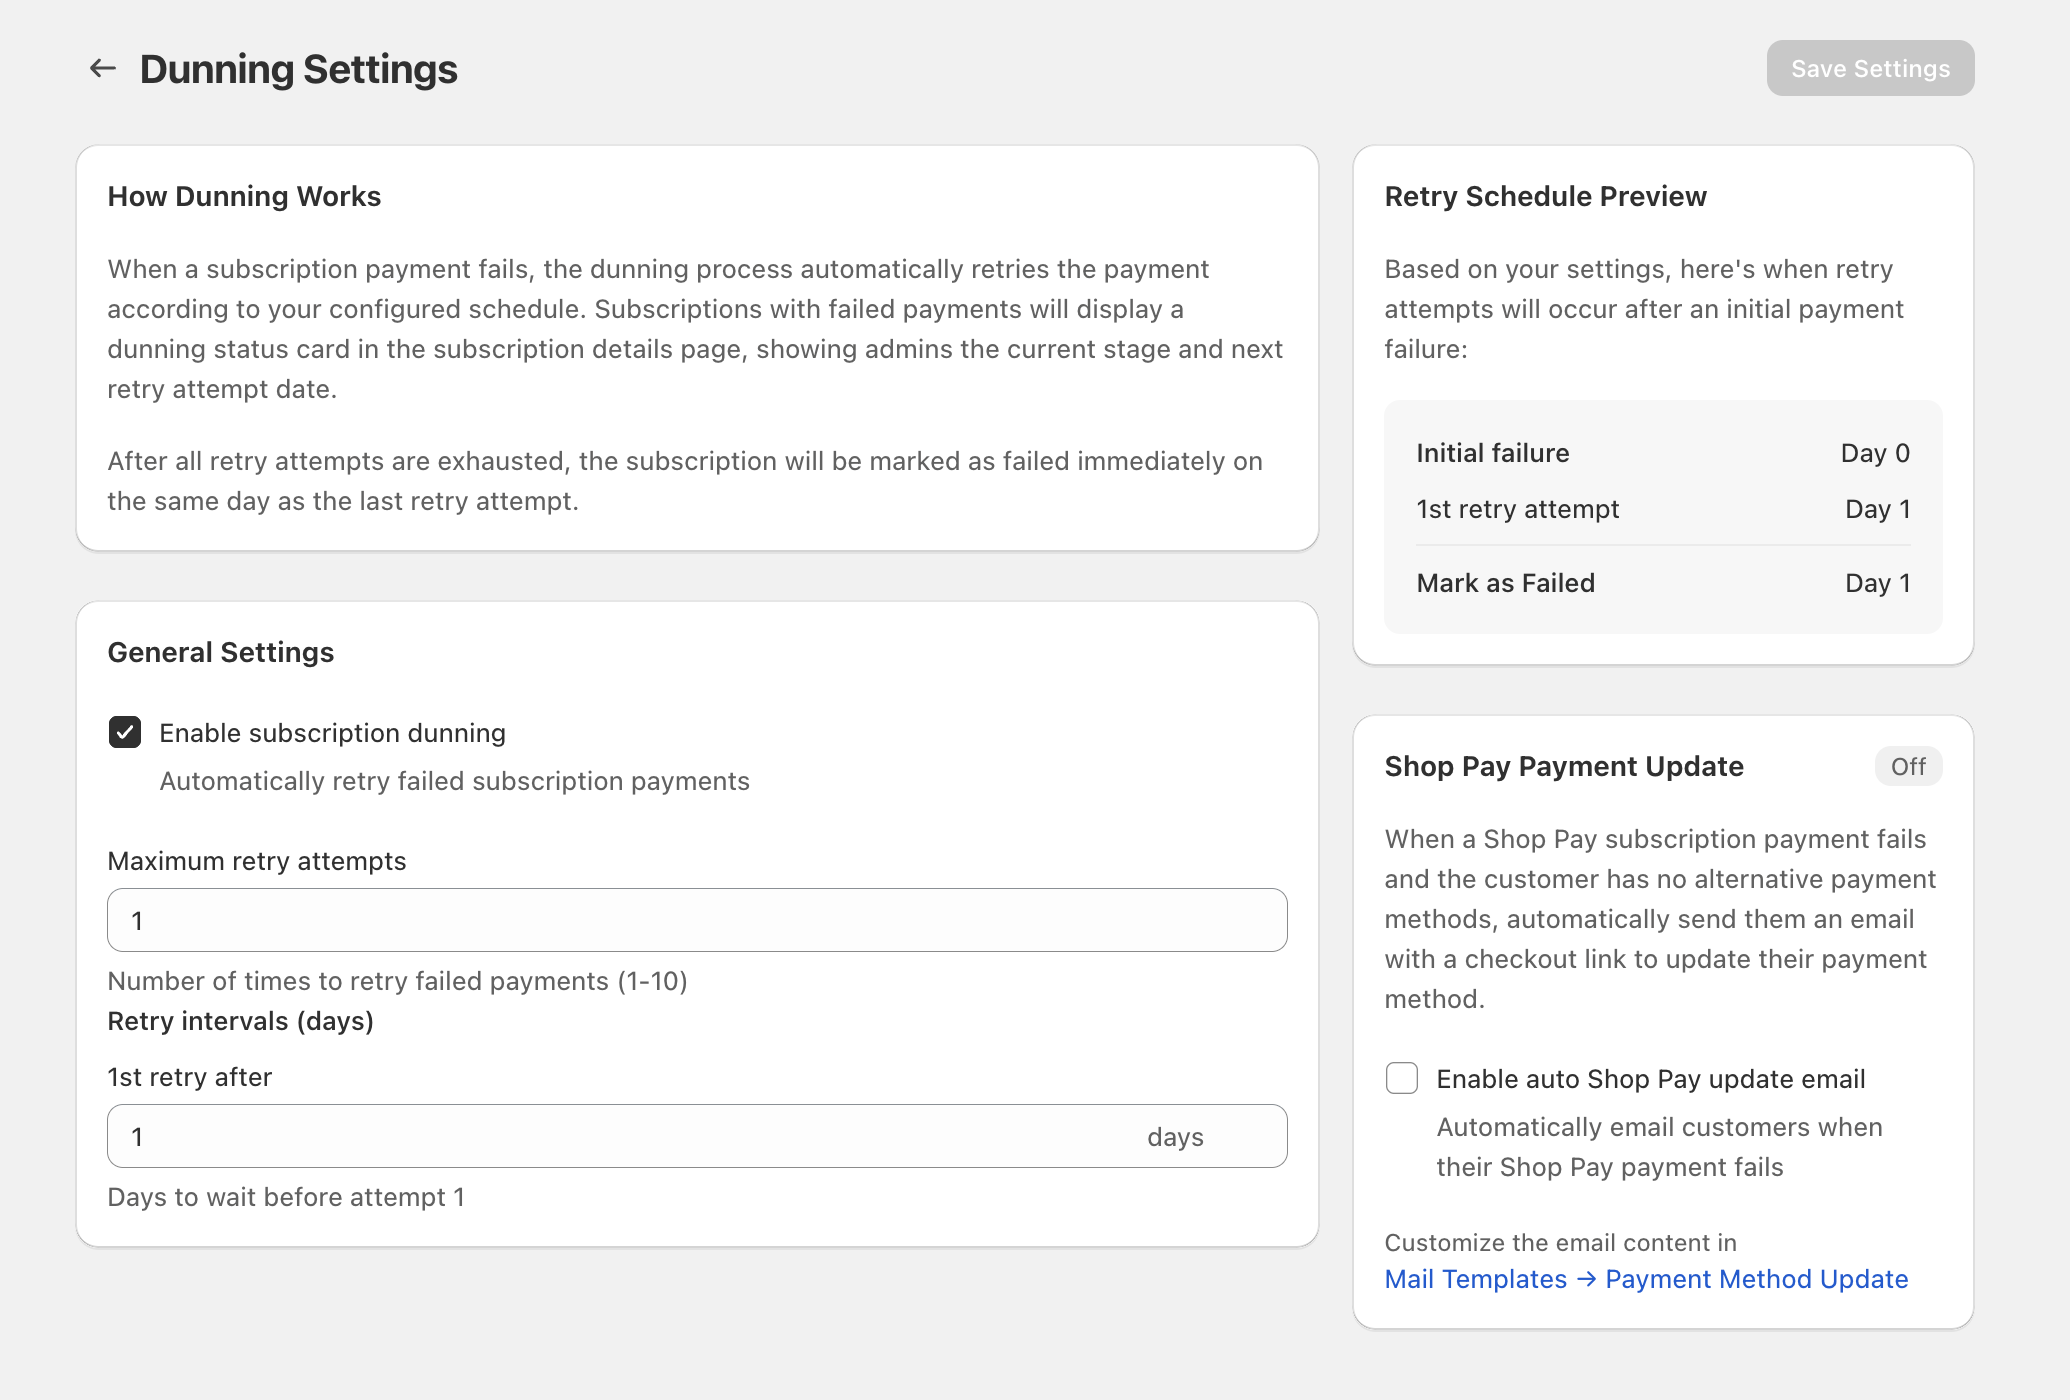The width and height of the screenshot is (2070, 1400).
Task: Click the Retry intervals (days) label
Action: click(x=240, y=1021)
